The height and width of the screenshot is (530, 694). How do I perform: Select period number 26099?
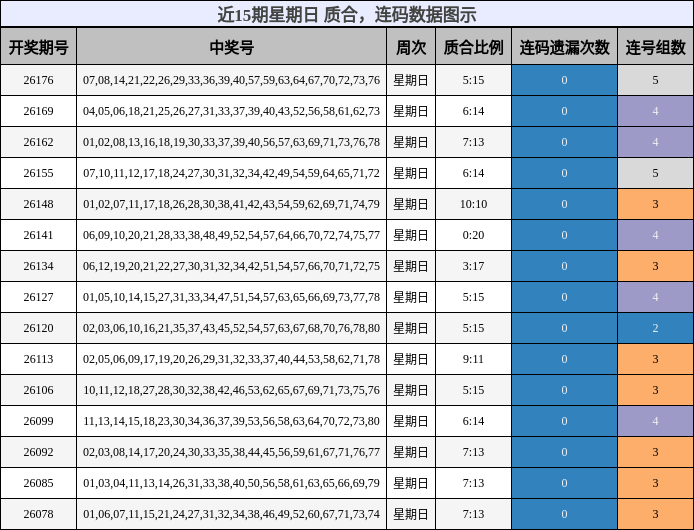tap(39, 421)
